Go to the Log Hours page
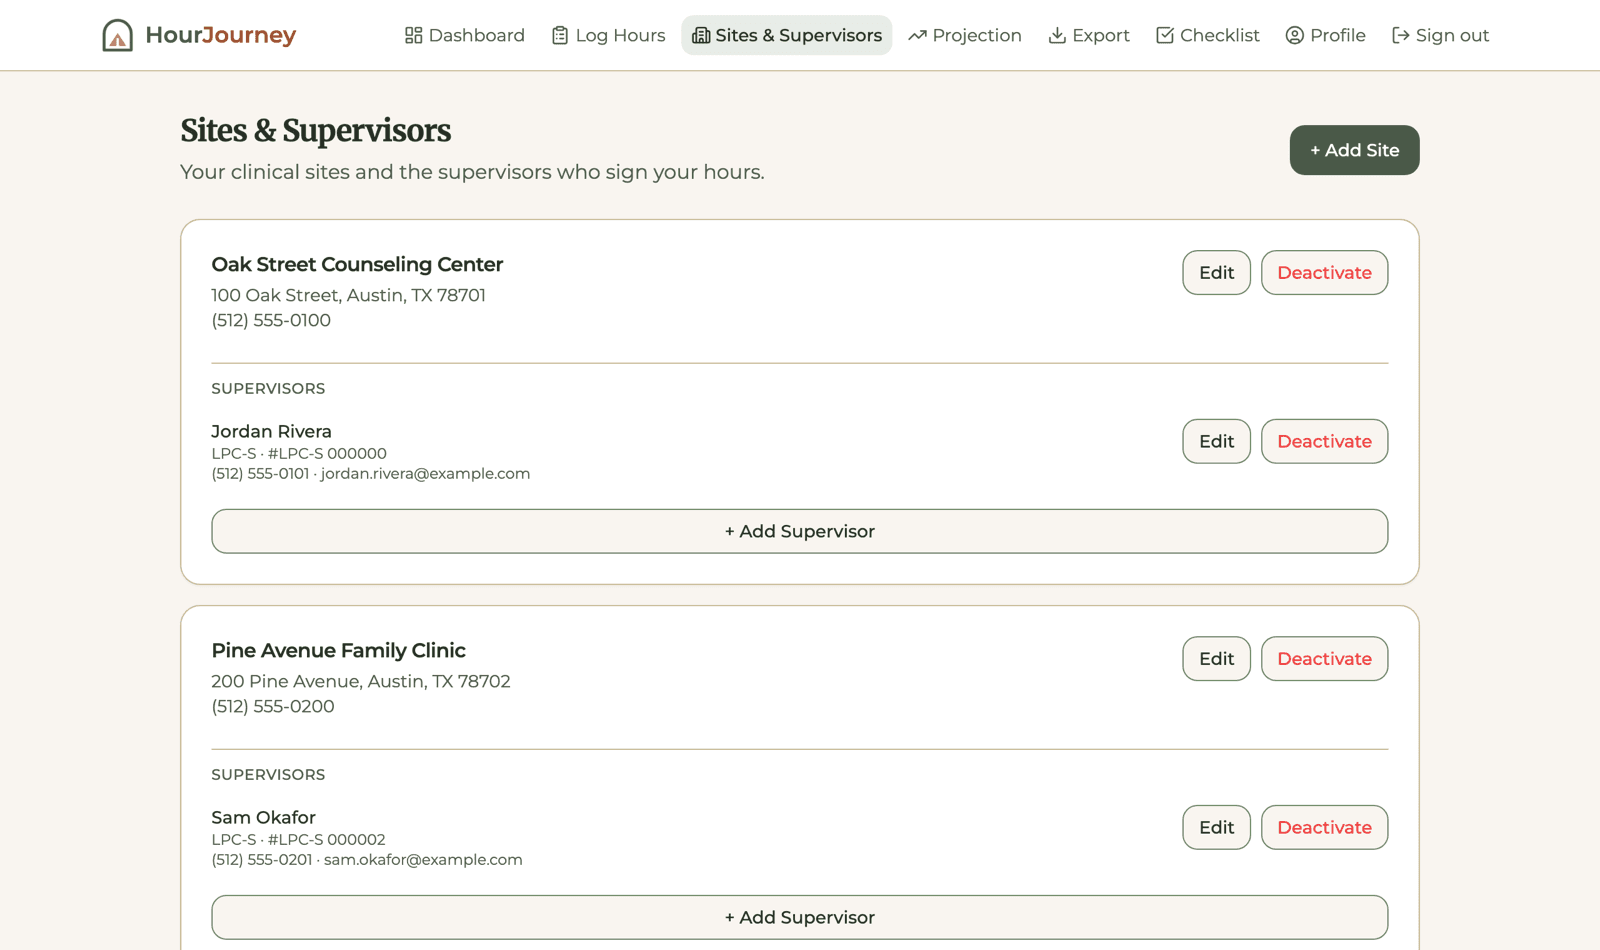This screenshot has height=950, width=1600. [608, 35]
